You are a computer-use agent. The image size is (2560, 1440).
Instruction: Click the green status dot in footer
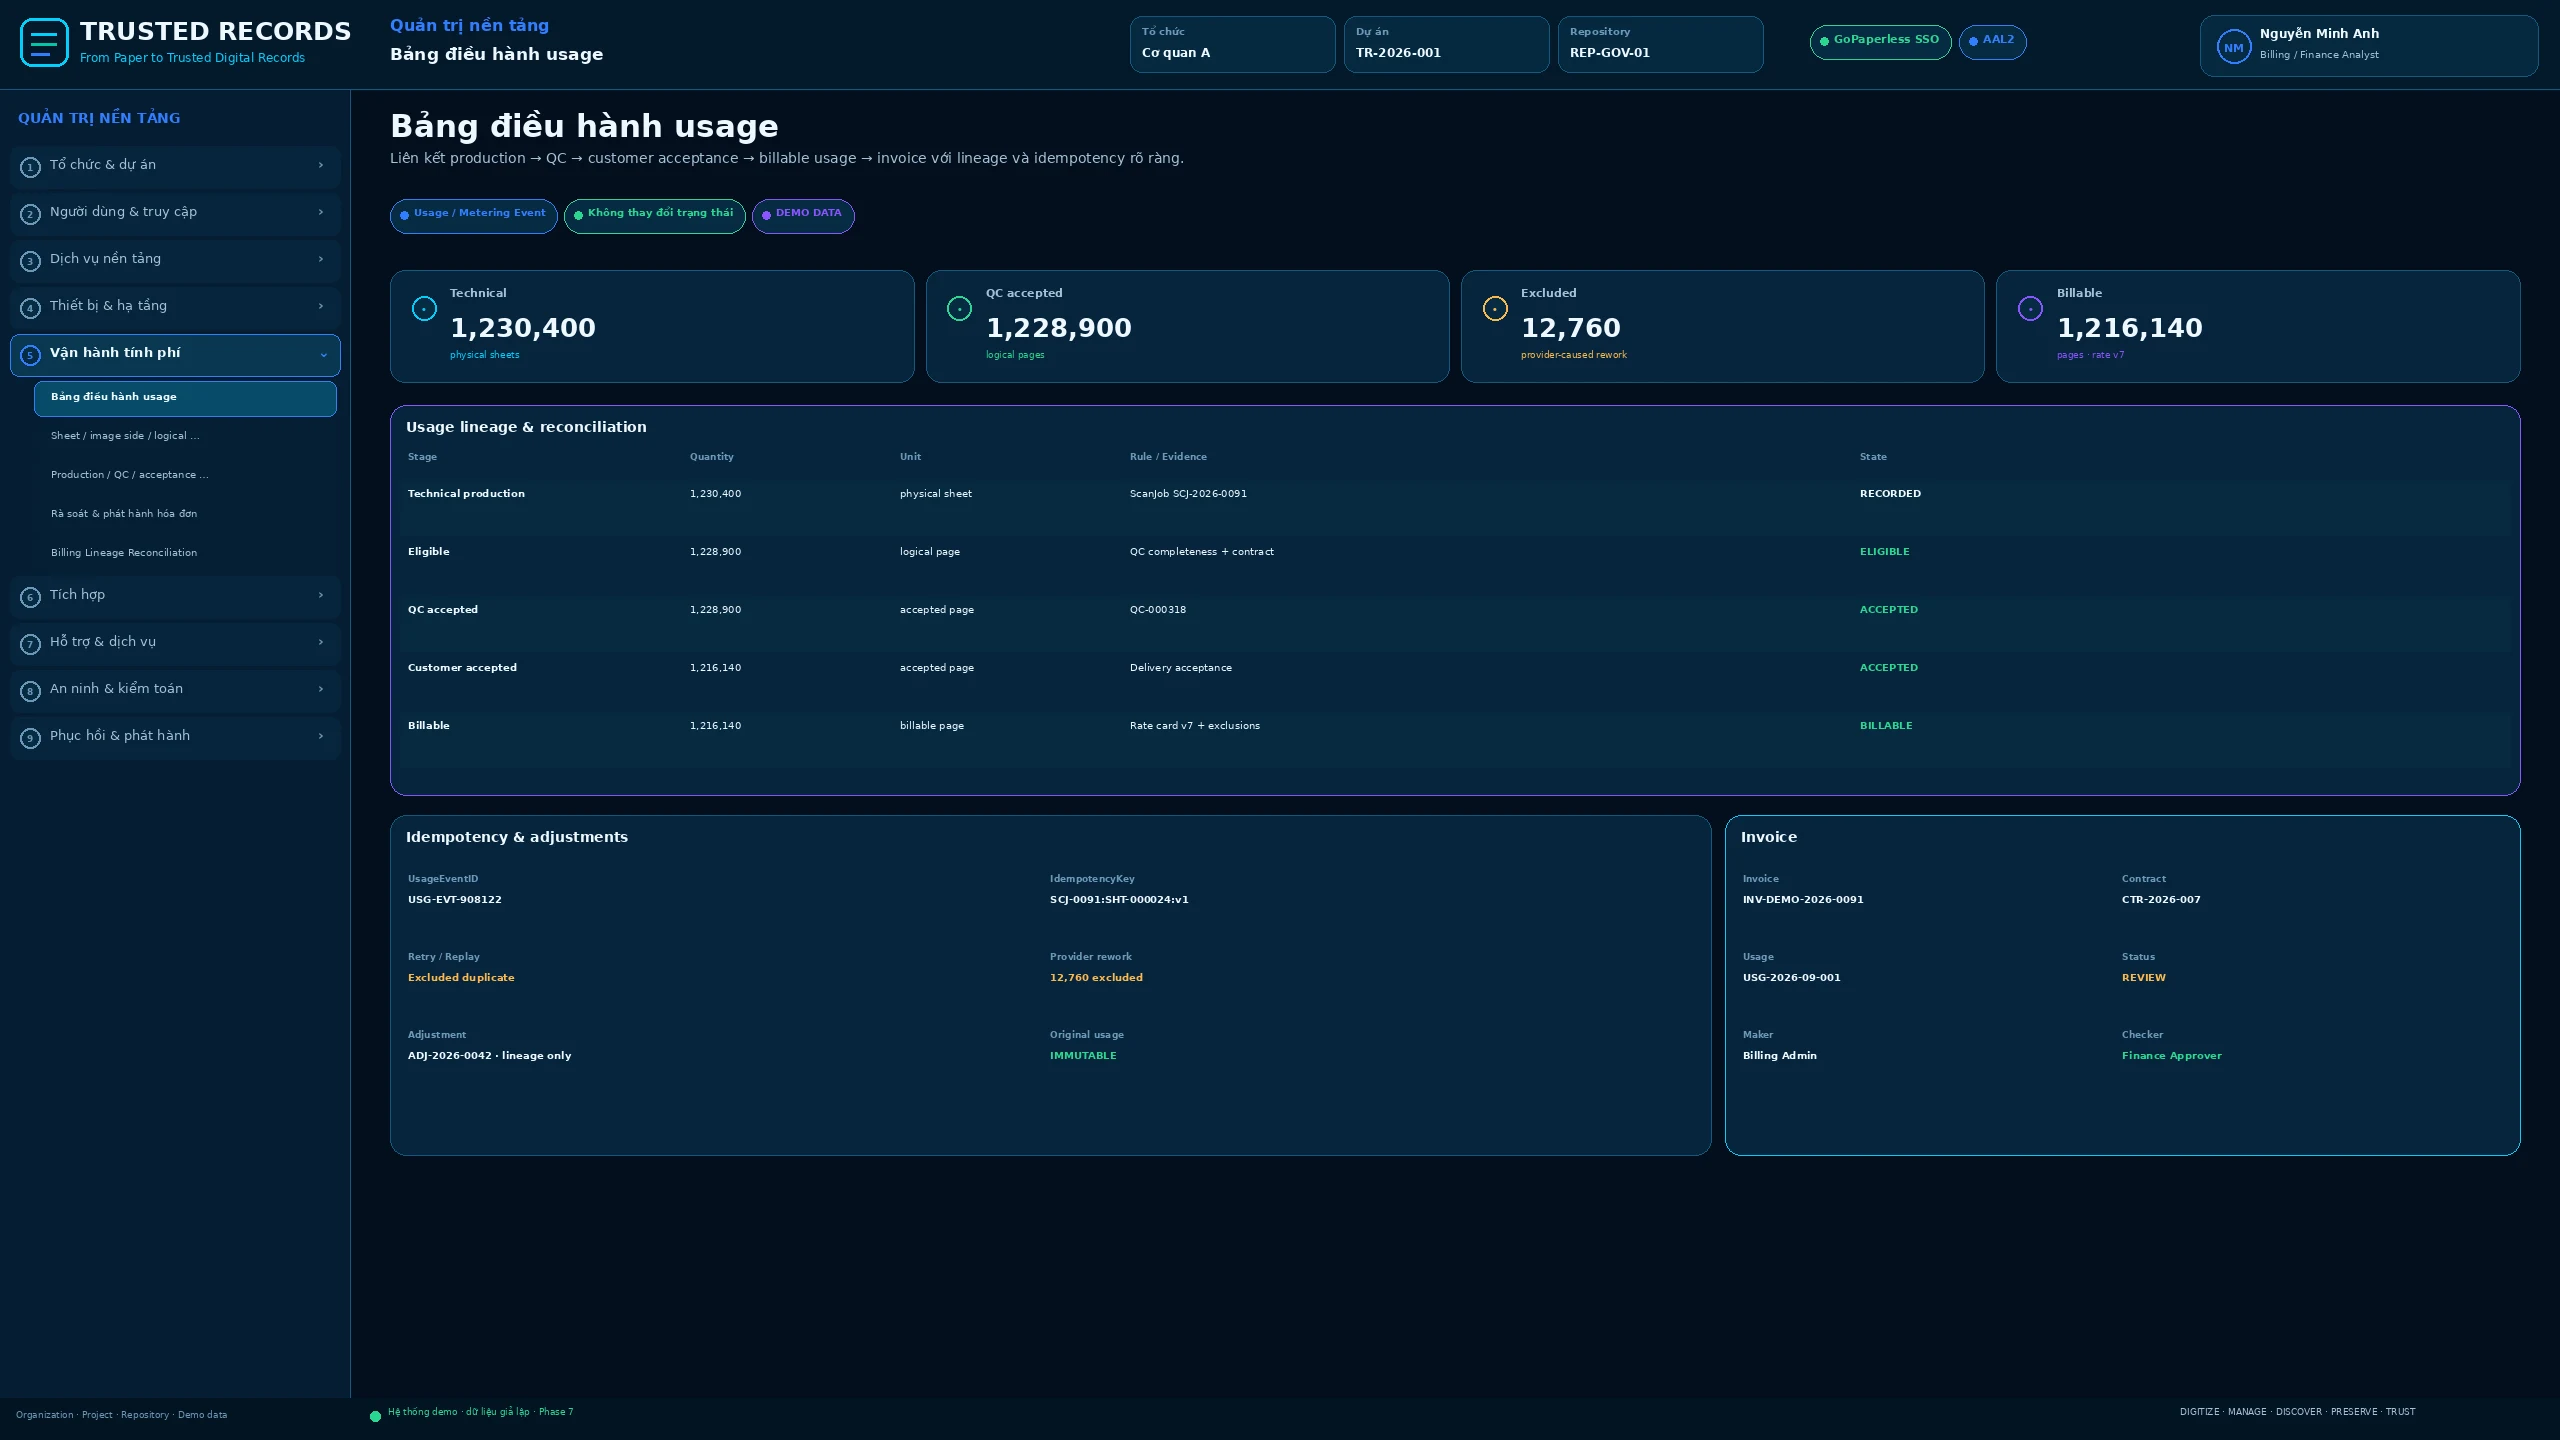pos(375,1416)
